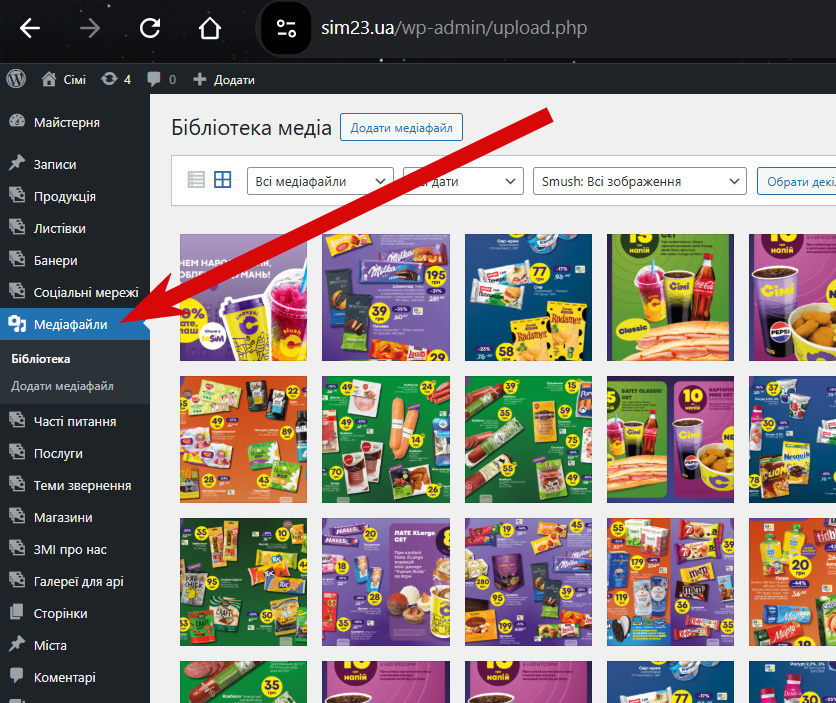836x703 pixels.
Task: Select the M&M's sweets promo thumbnail
Action: tap(670, 582)
